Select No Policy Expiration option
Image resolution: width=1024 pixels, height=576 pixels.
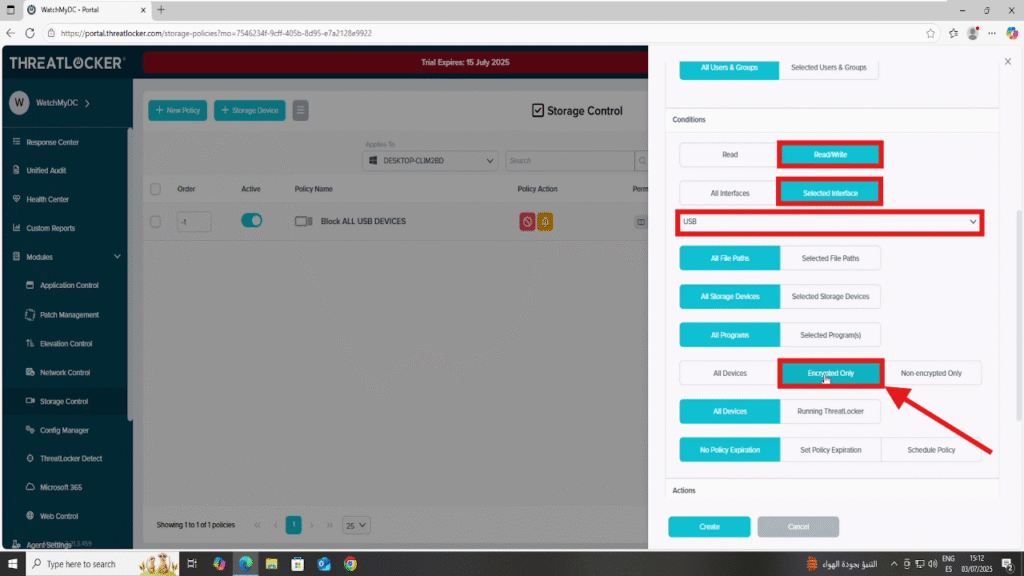pos(729,450)
